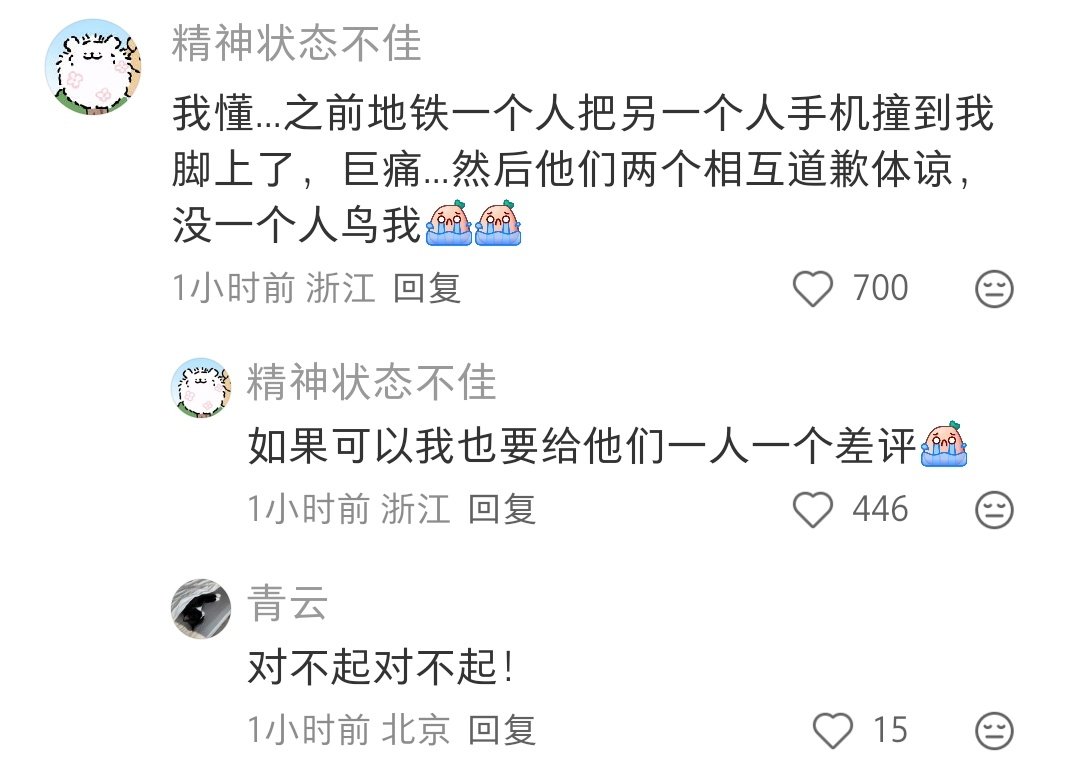
Task: Reply to the 差评 comment
Action: [x=501, y=510]
